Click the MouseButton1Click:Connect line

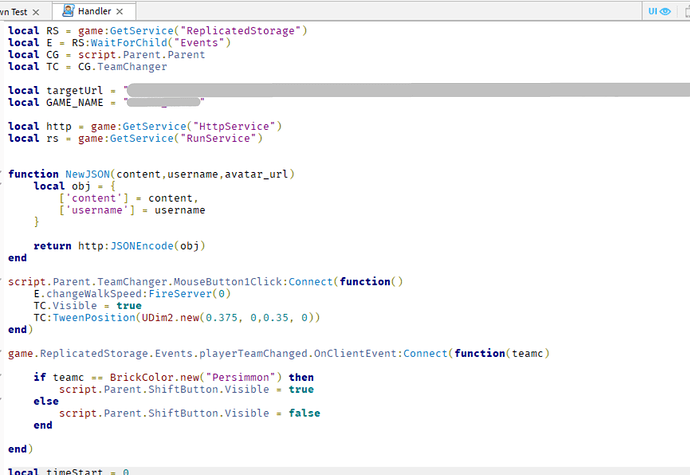[x=206, y=282]
